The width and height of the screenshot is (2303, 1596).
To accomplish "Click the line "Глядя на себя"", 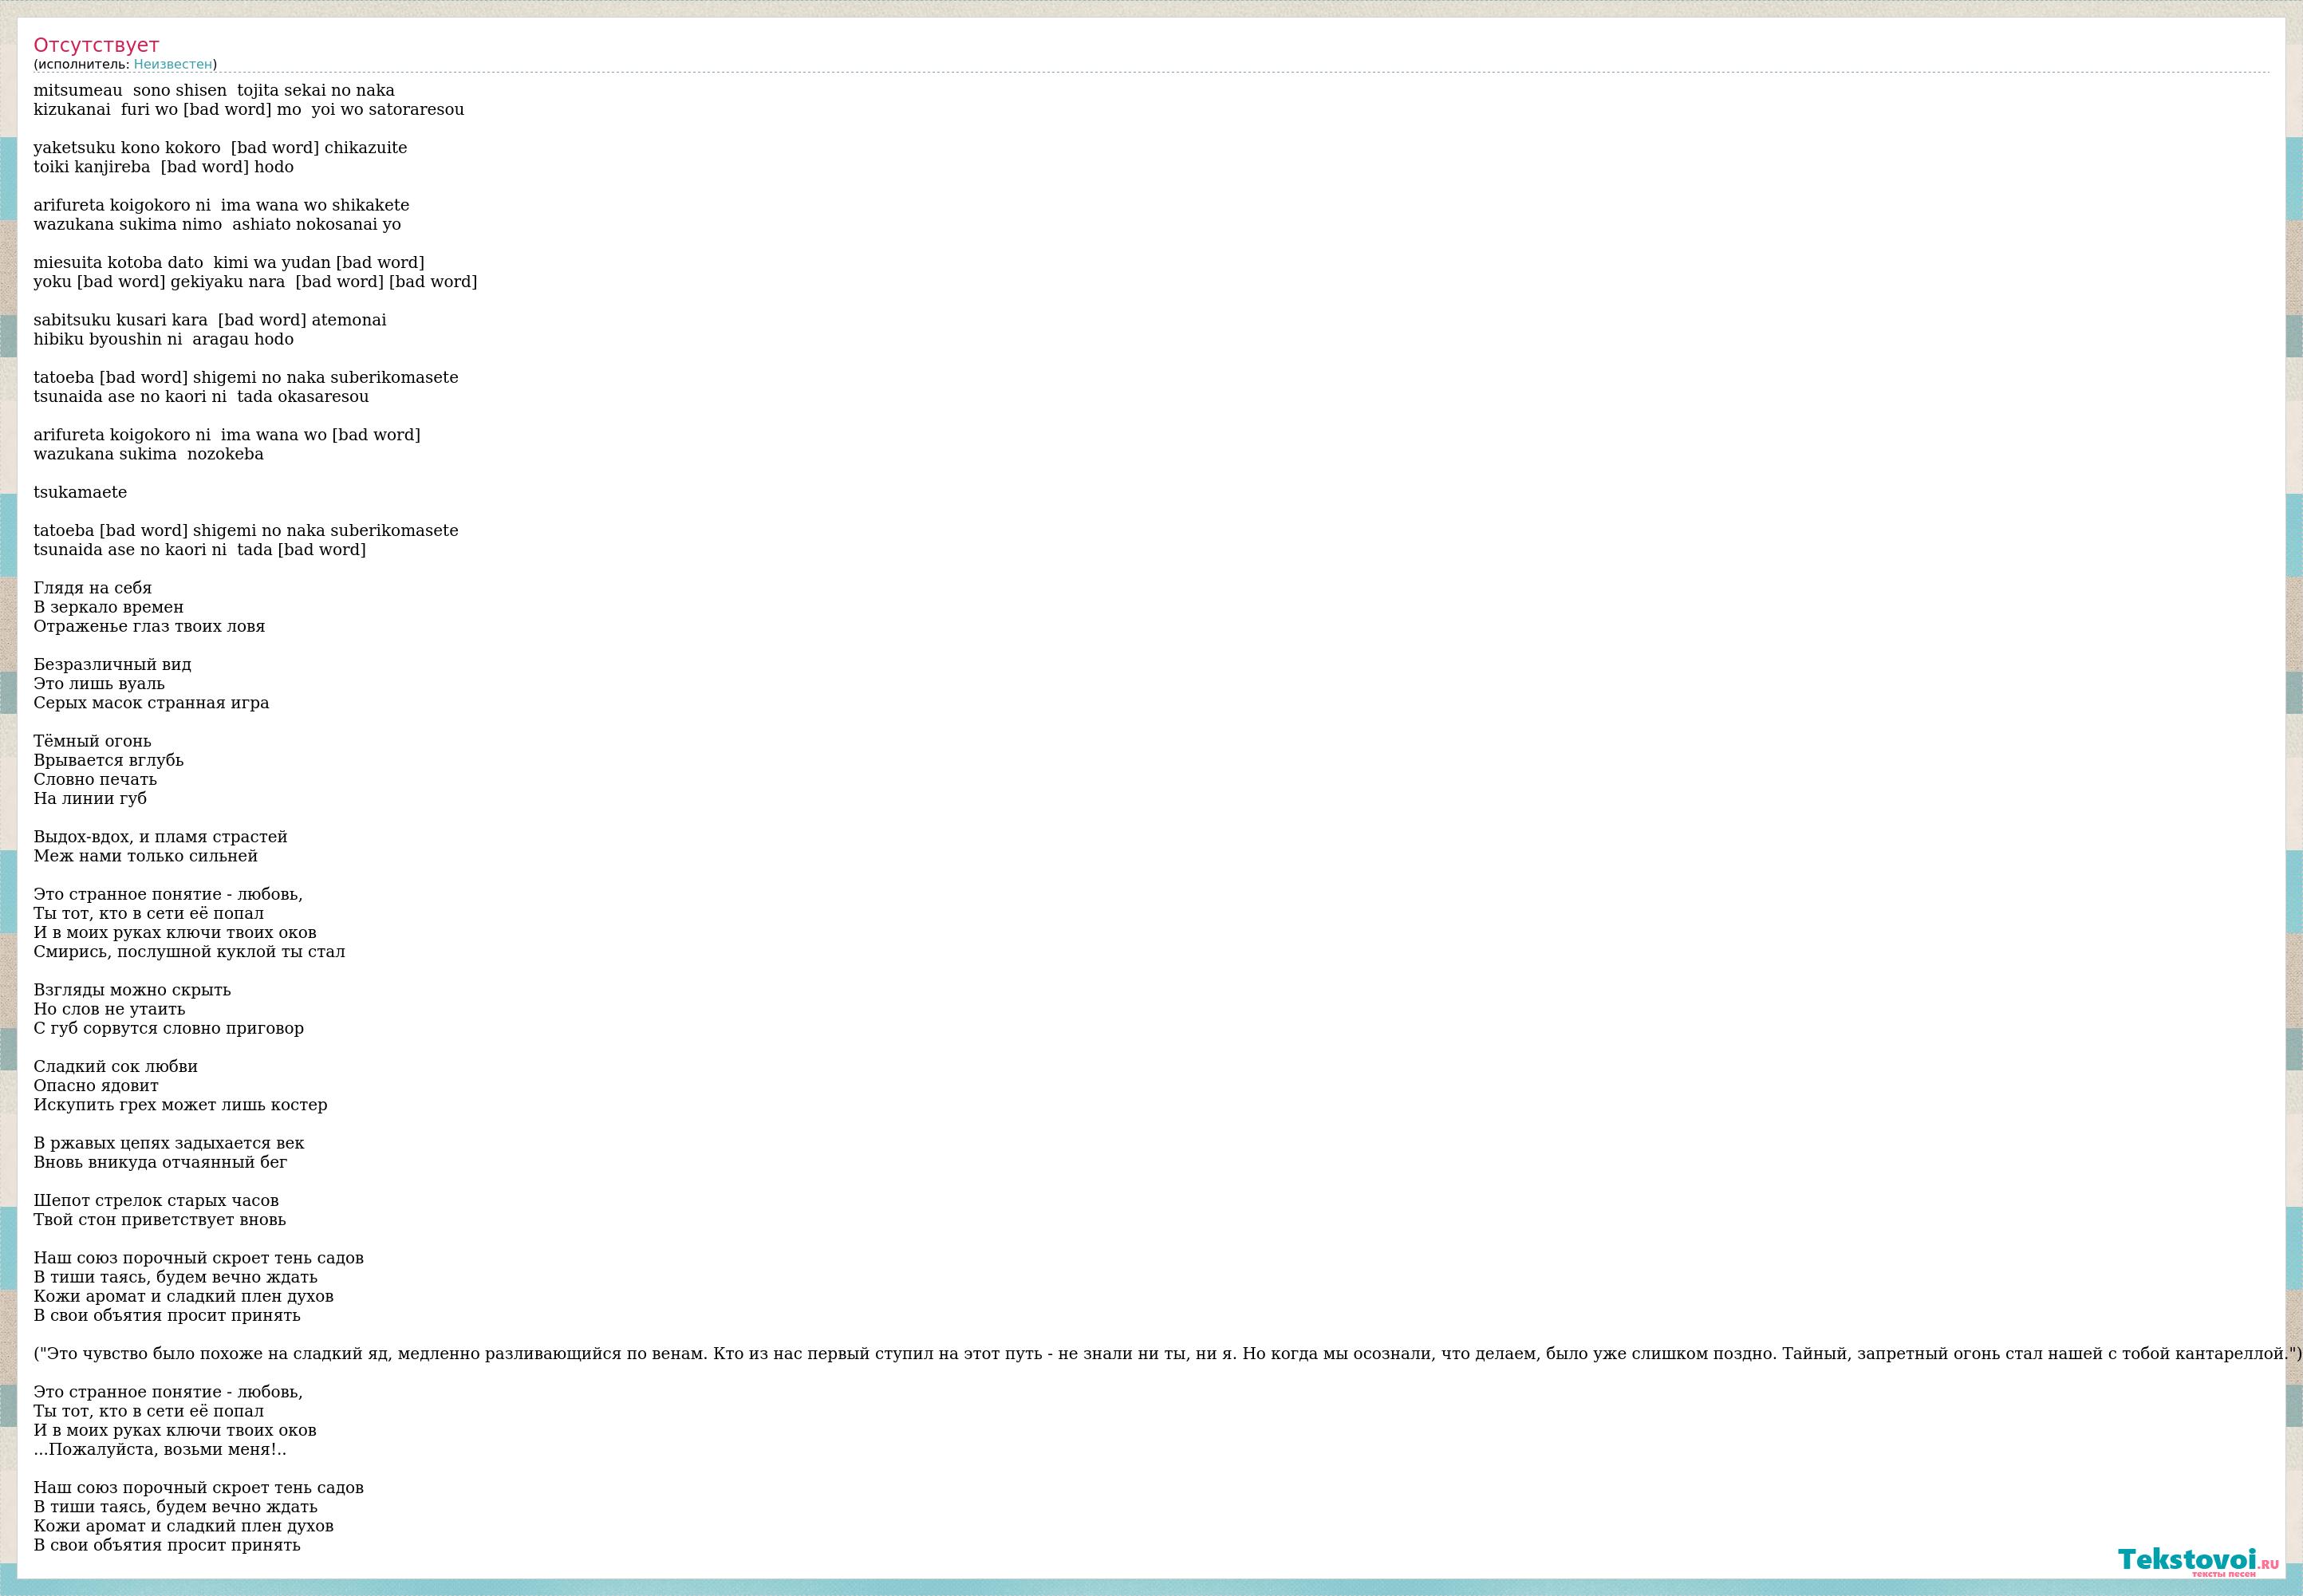I will coord(93,588).
